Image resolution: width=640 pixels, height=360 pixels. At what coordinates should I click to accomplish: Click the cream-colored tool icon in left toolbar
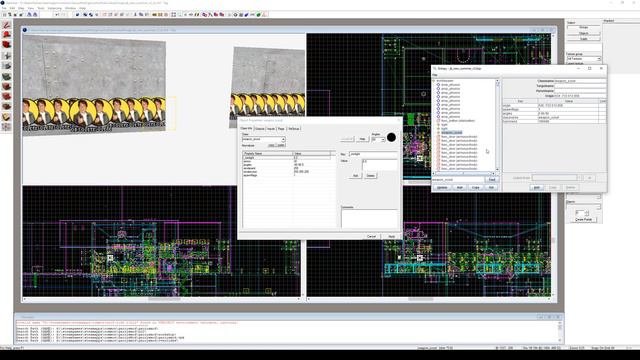(x=7, y=117)
